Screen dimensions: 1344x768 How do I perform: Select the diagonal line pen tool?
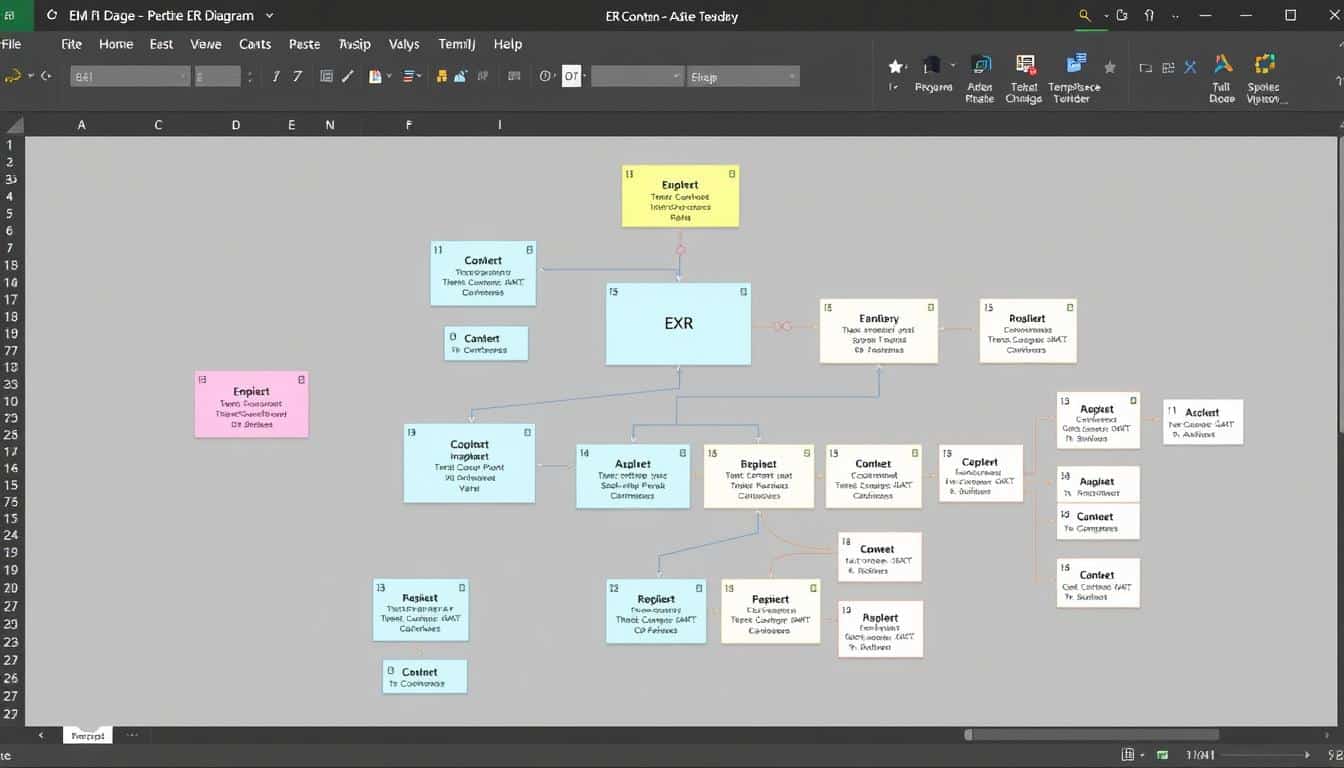[348, 76]
